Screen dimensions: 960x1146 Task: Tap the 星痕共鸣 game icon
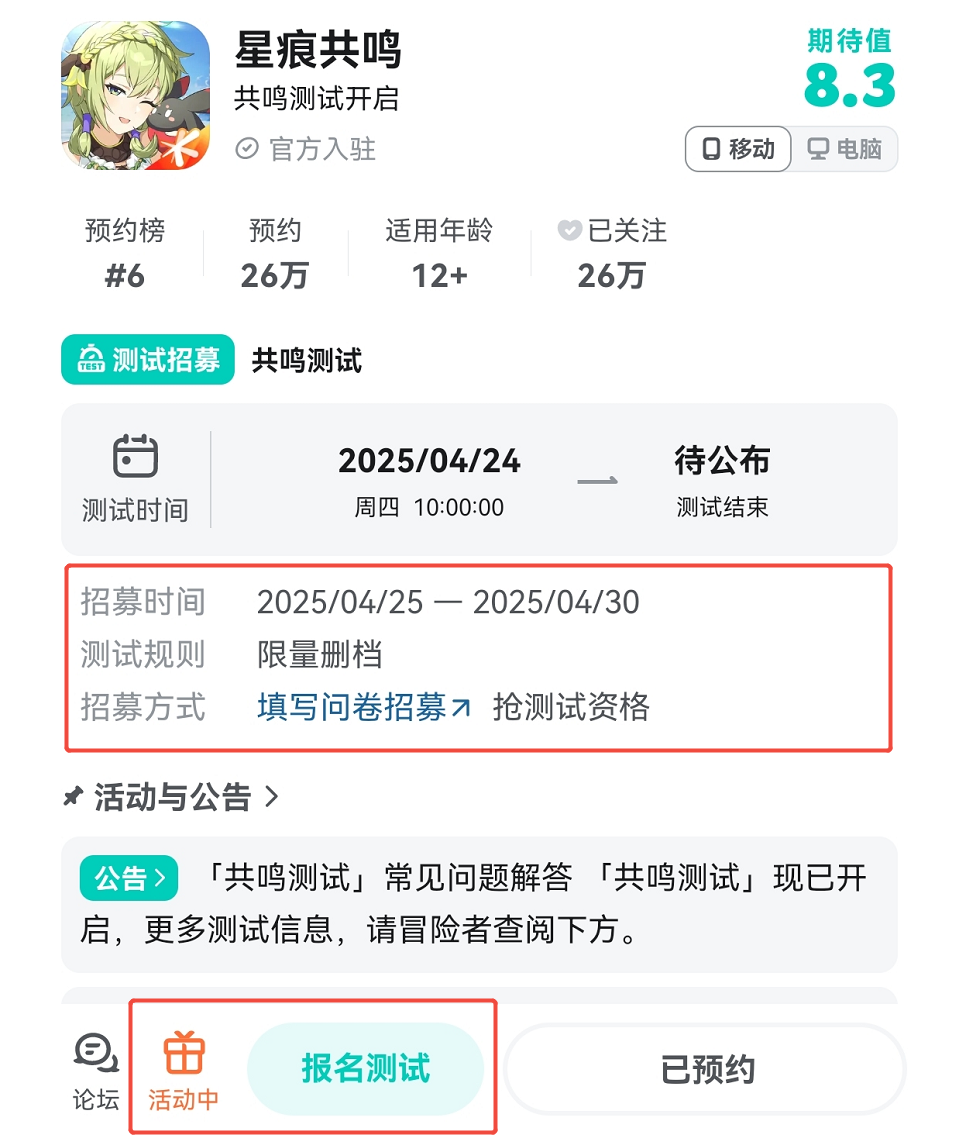(135, 95)
